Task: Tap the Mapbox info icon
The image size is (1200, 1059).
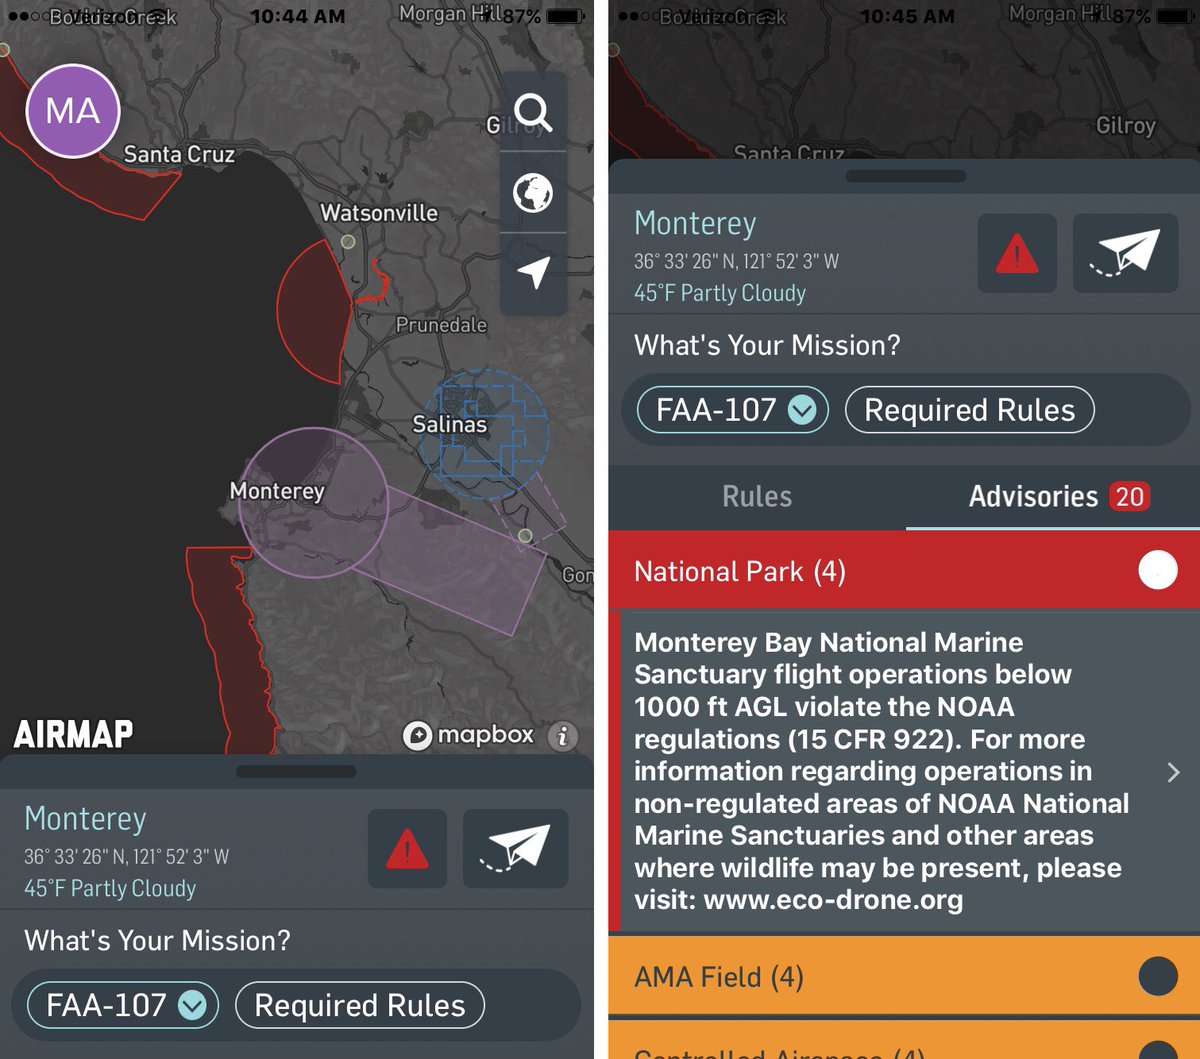Action: pos(563,737)
